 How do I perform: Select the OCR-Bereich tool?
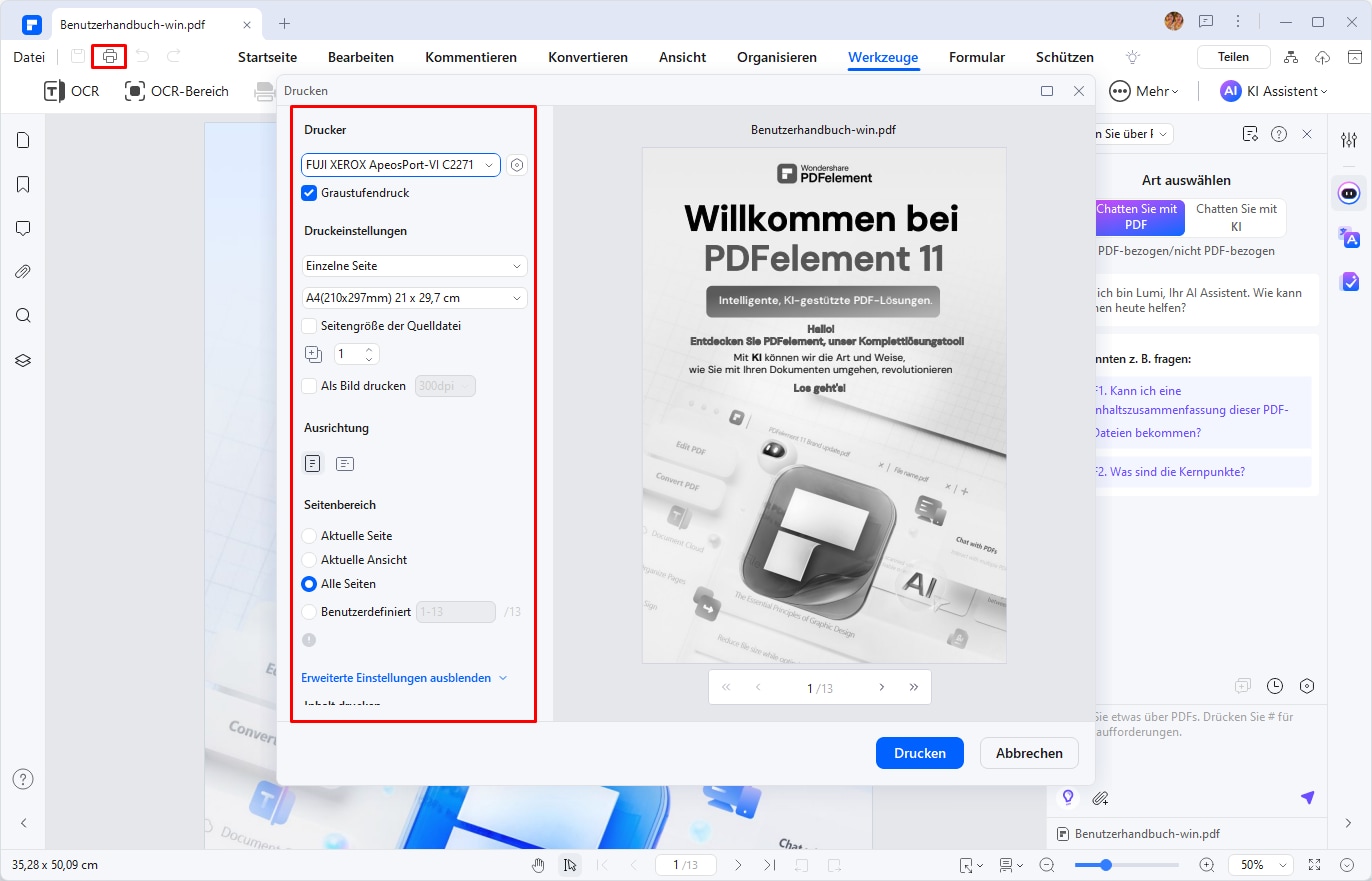(x=177, y=91)
